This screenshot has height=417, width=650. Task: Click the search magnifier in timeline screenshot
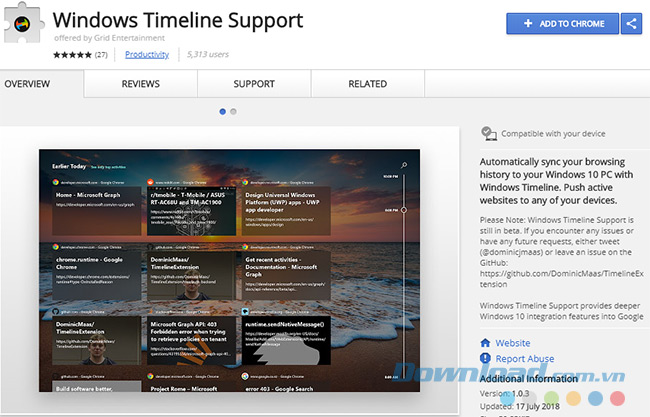pyautogui.click(x=404, y=165)
